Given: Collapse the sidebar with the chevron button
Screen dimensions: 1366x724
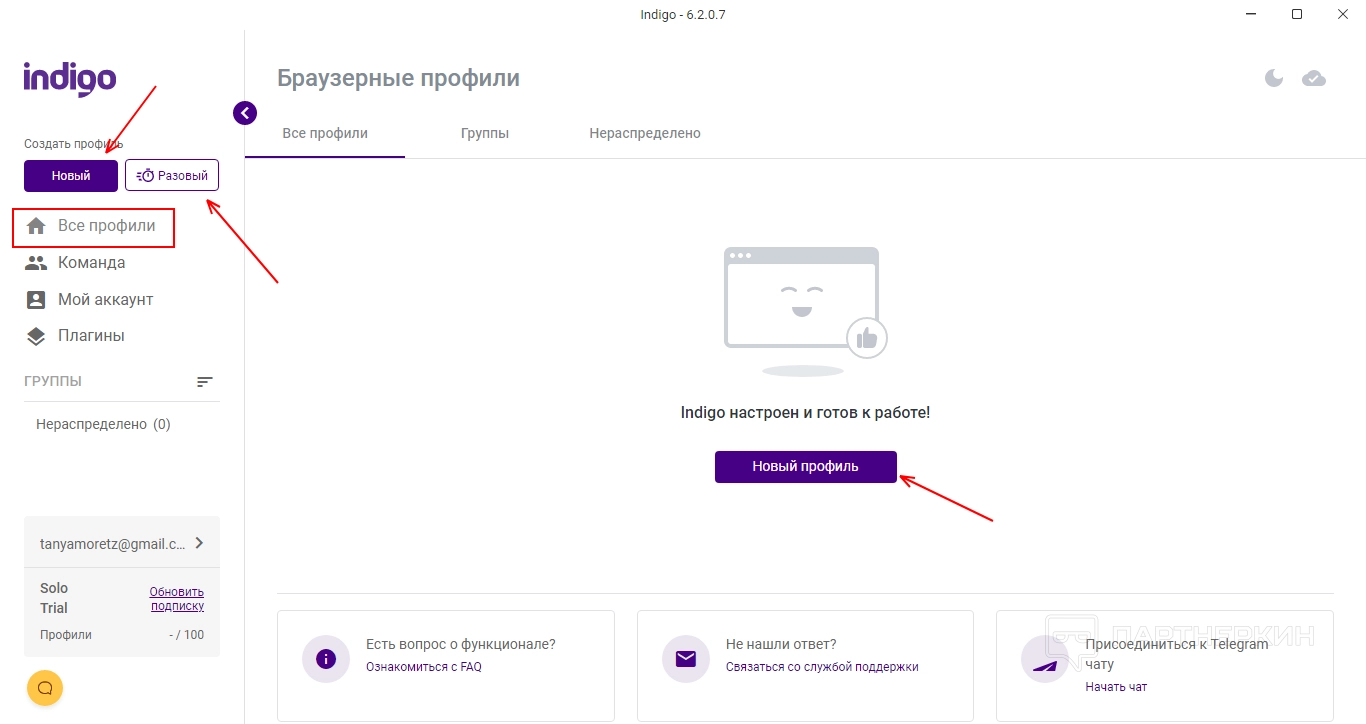Looking at the screenshot, I should click(245, 113).
